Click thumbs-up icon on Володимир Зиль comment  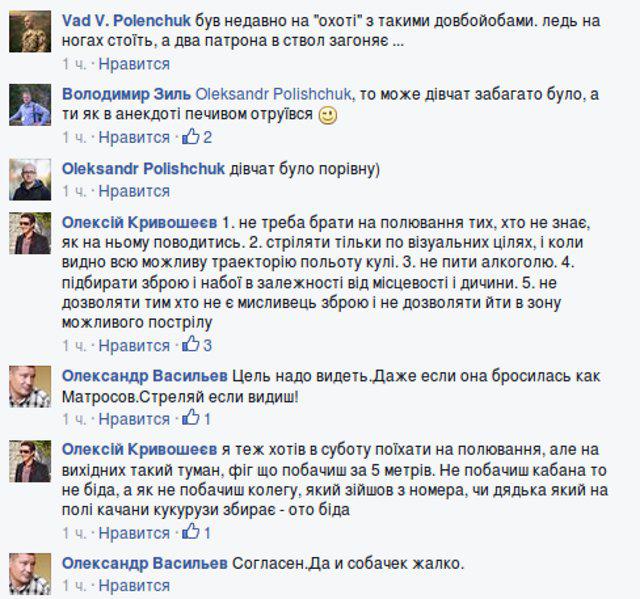pos(191,136)
